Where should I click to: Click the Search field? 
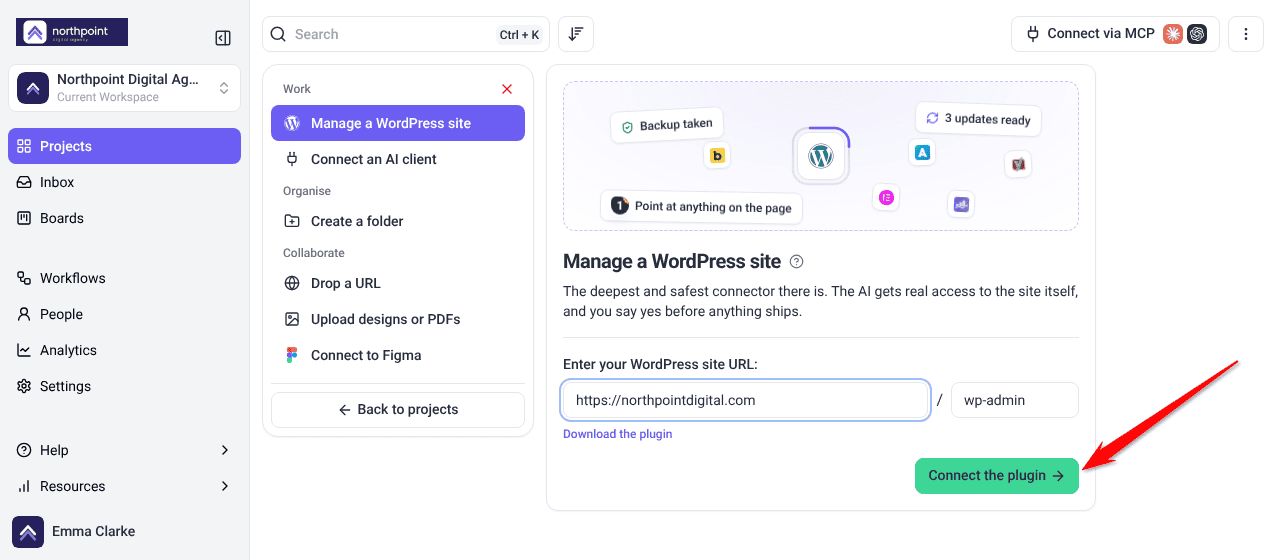406,34
